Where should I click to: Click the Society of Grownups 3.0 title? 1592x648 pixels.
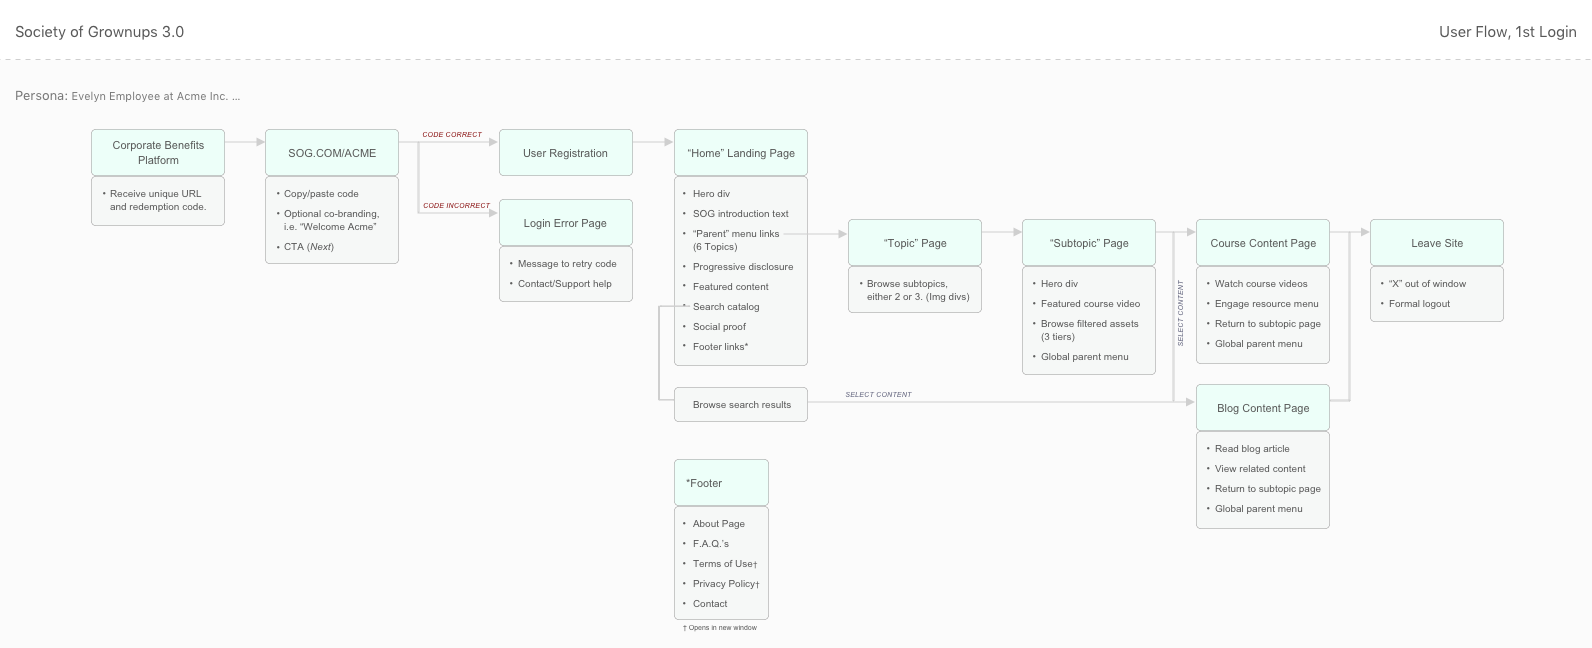[100, 32]
